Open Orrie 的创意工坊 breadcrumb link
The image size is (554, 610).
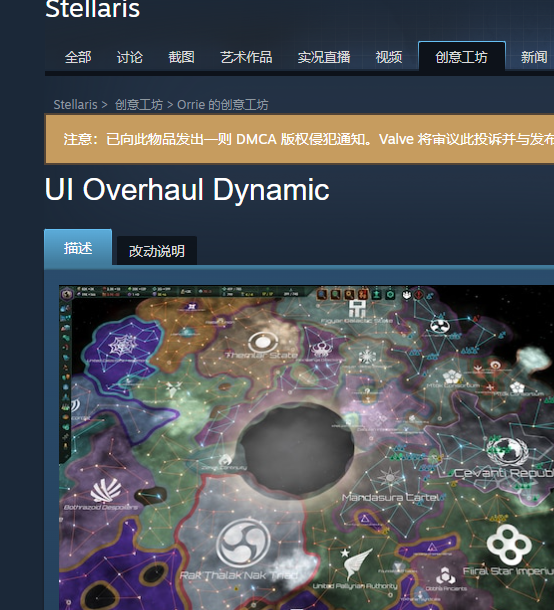point(223,105)
